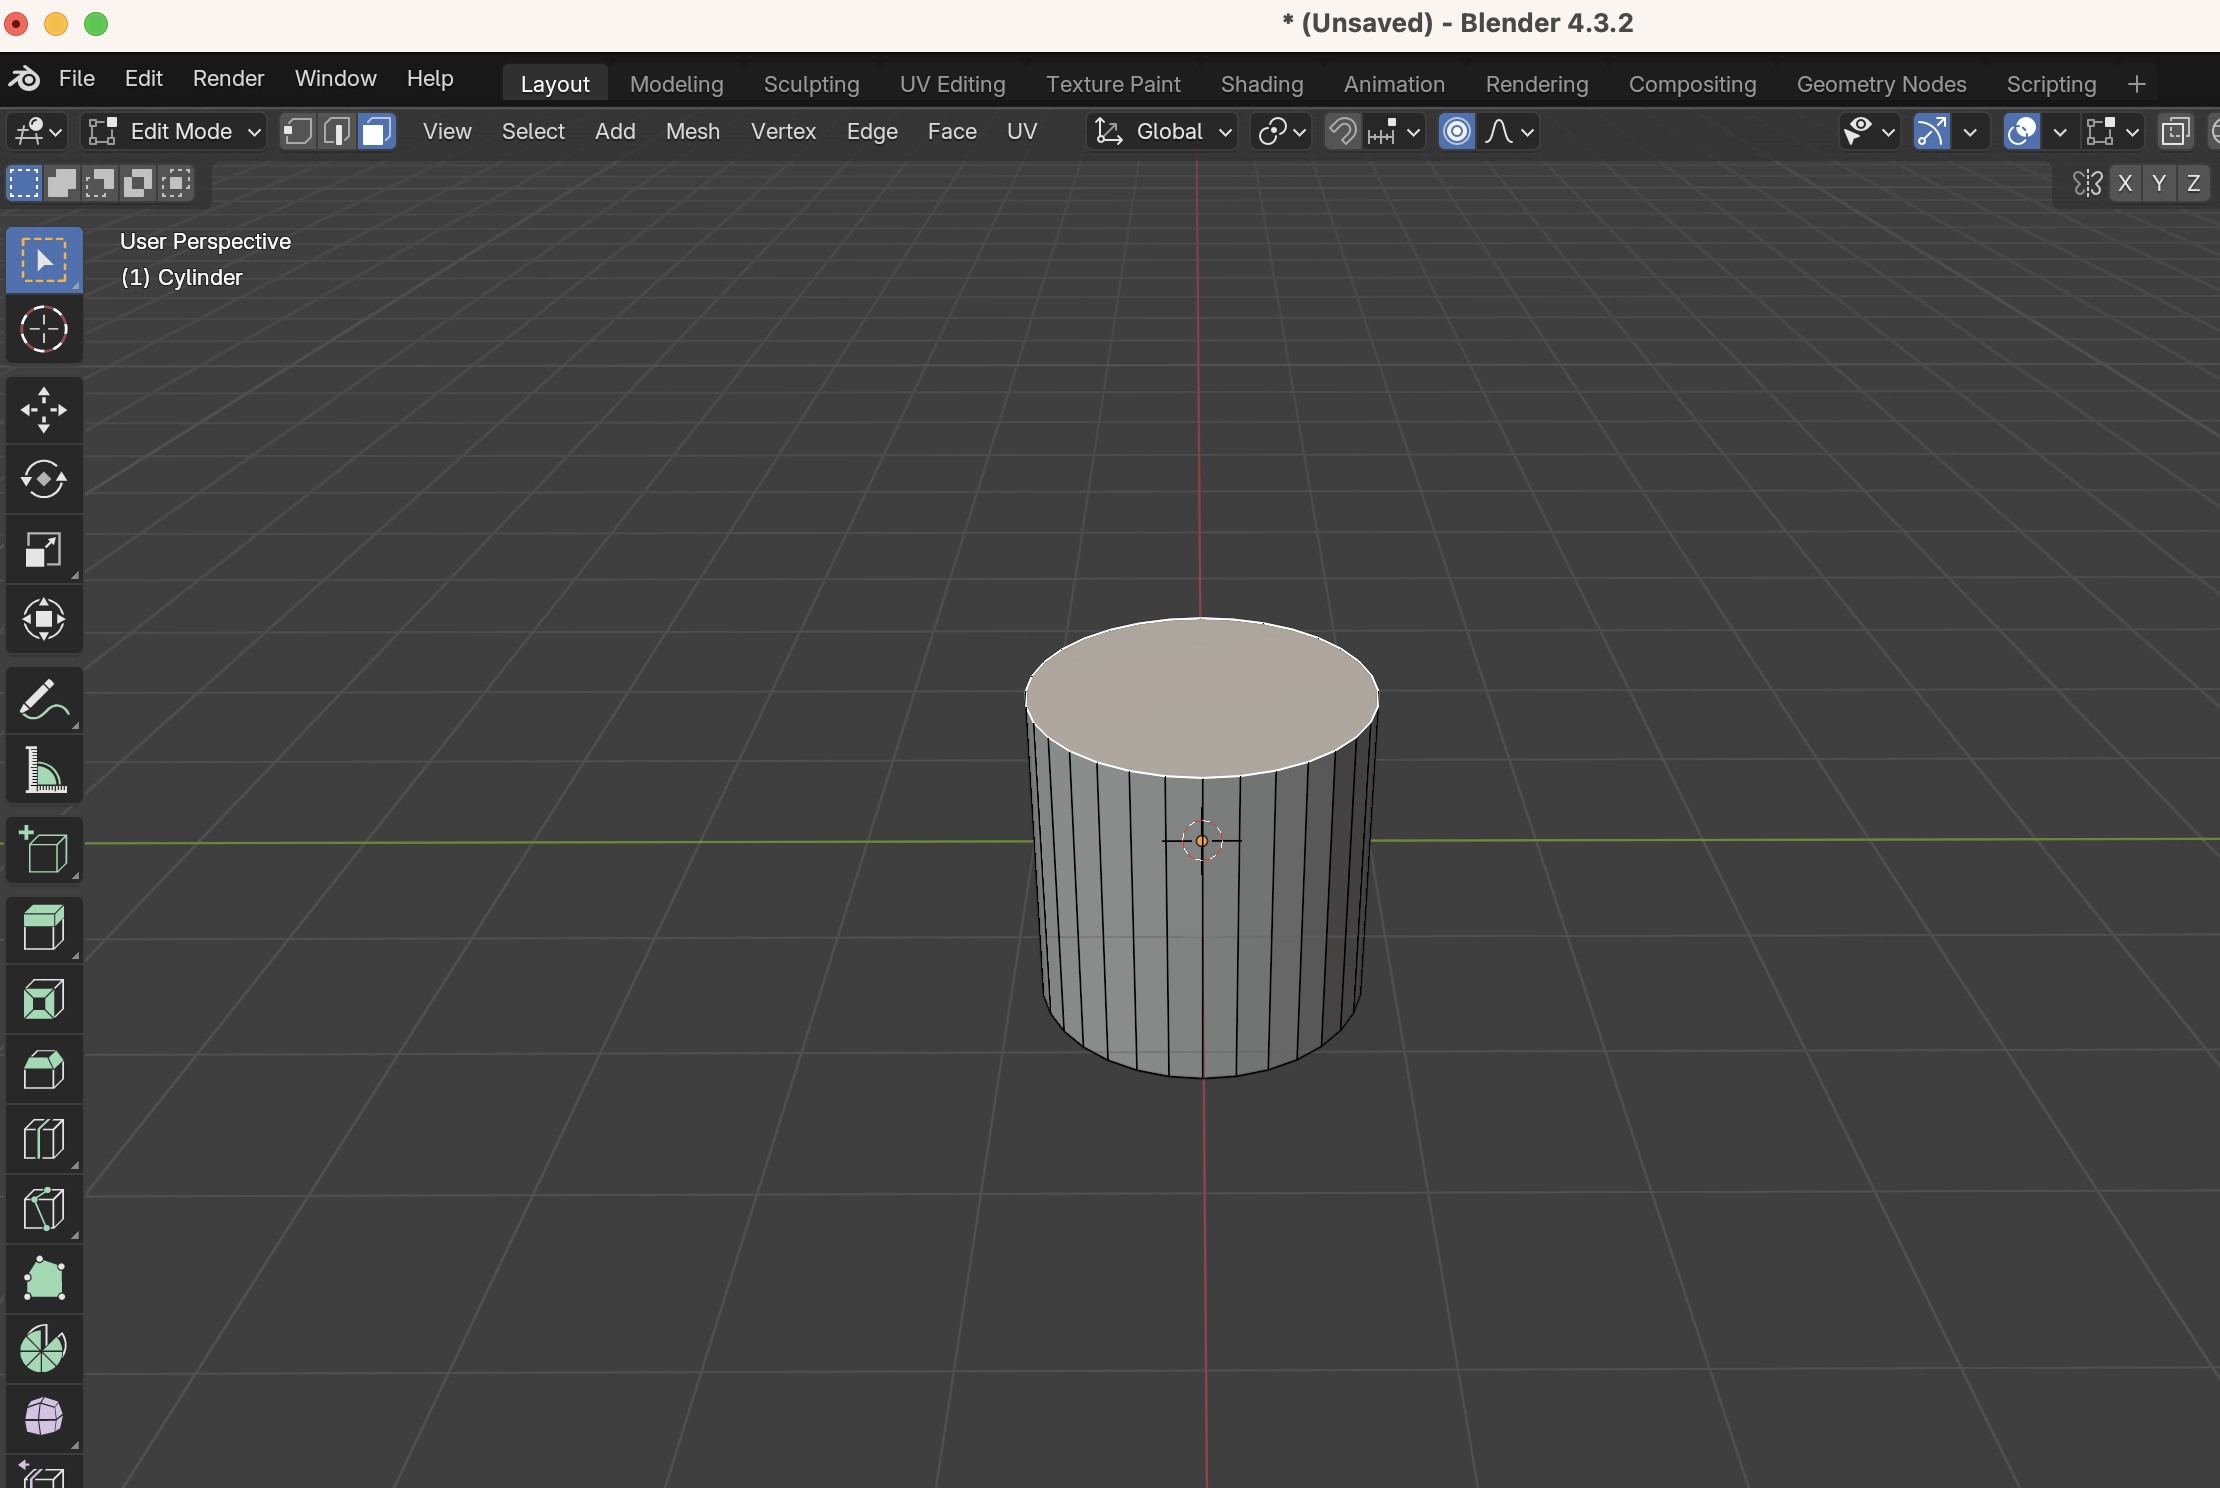Activate the 3D Cursor tool

click(x=44, y=329)
